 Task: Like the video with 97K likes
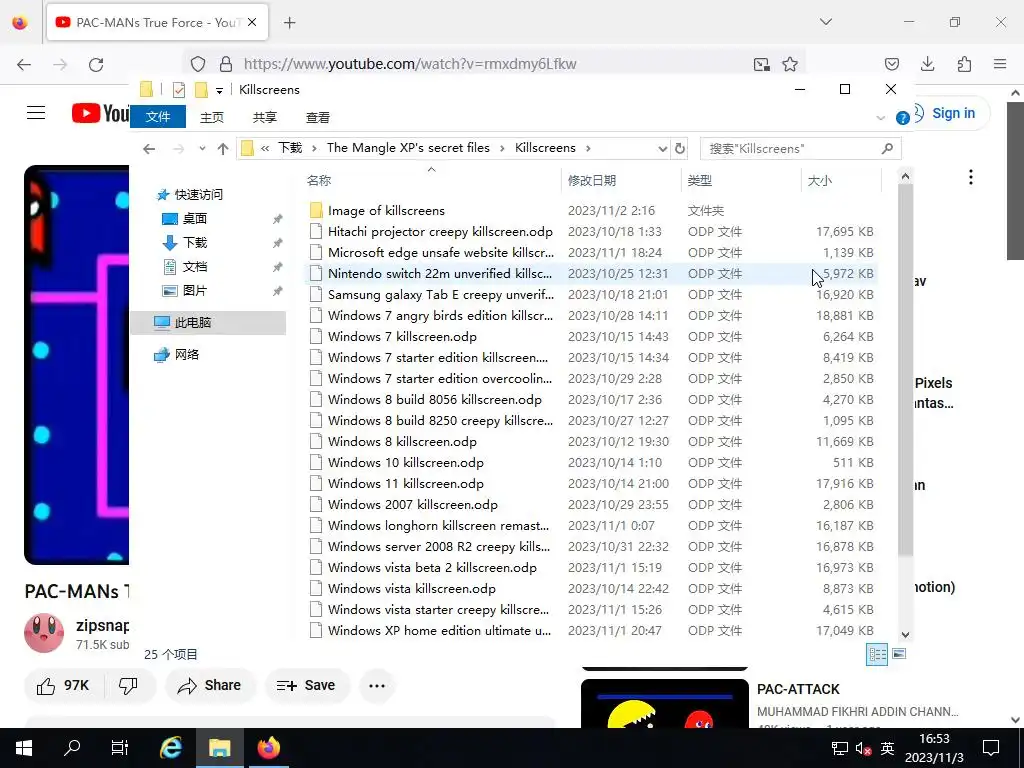point(63,685)
